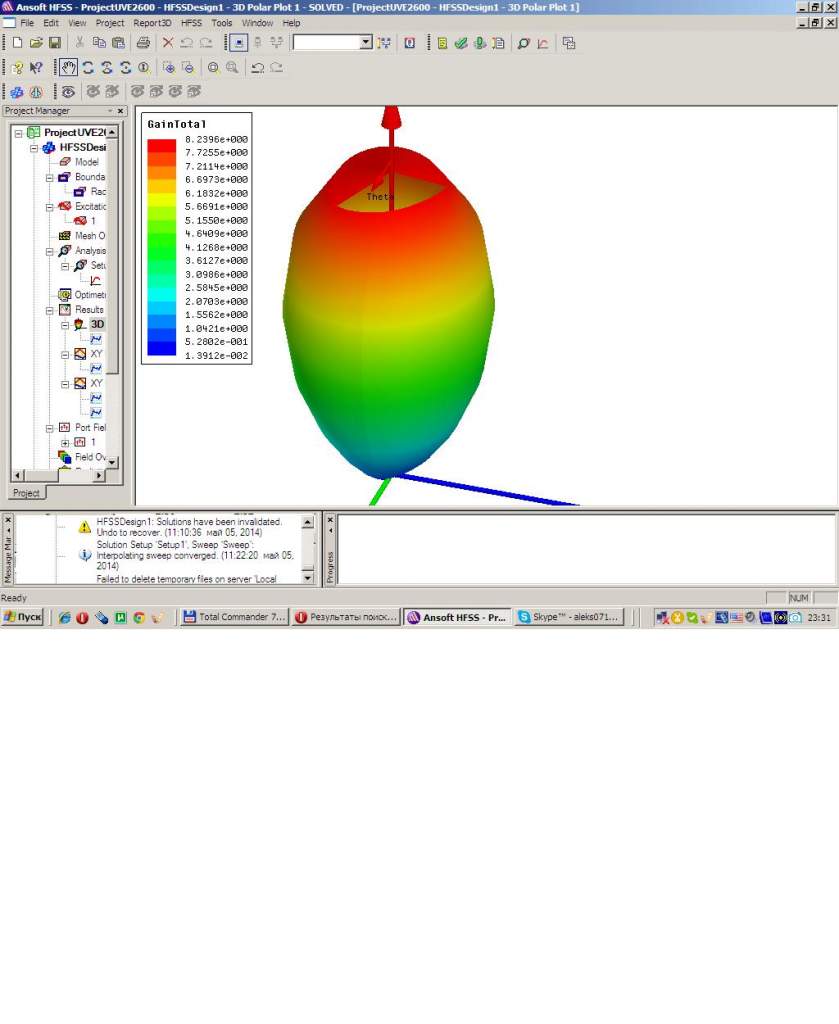Select the Optimetrics tree item
839x1024 pixels.
90,295
